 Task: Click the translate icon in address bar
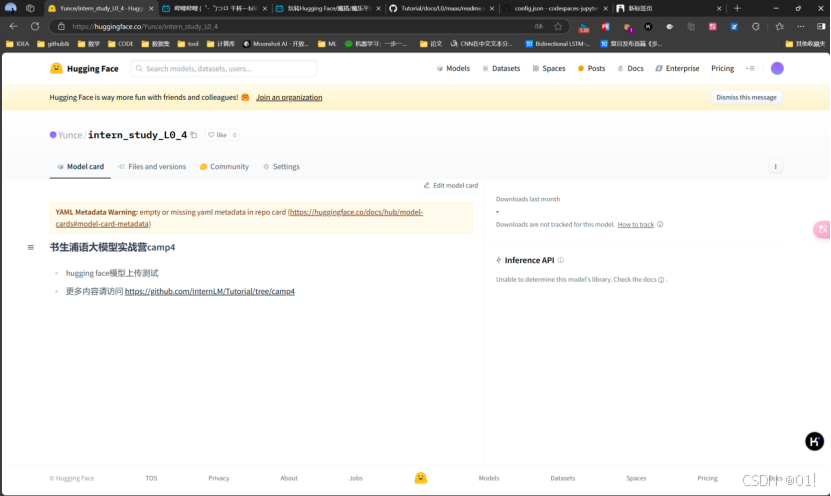[x=539, y=26]
